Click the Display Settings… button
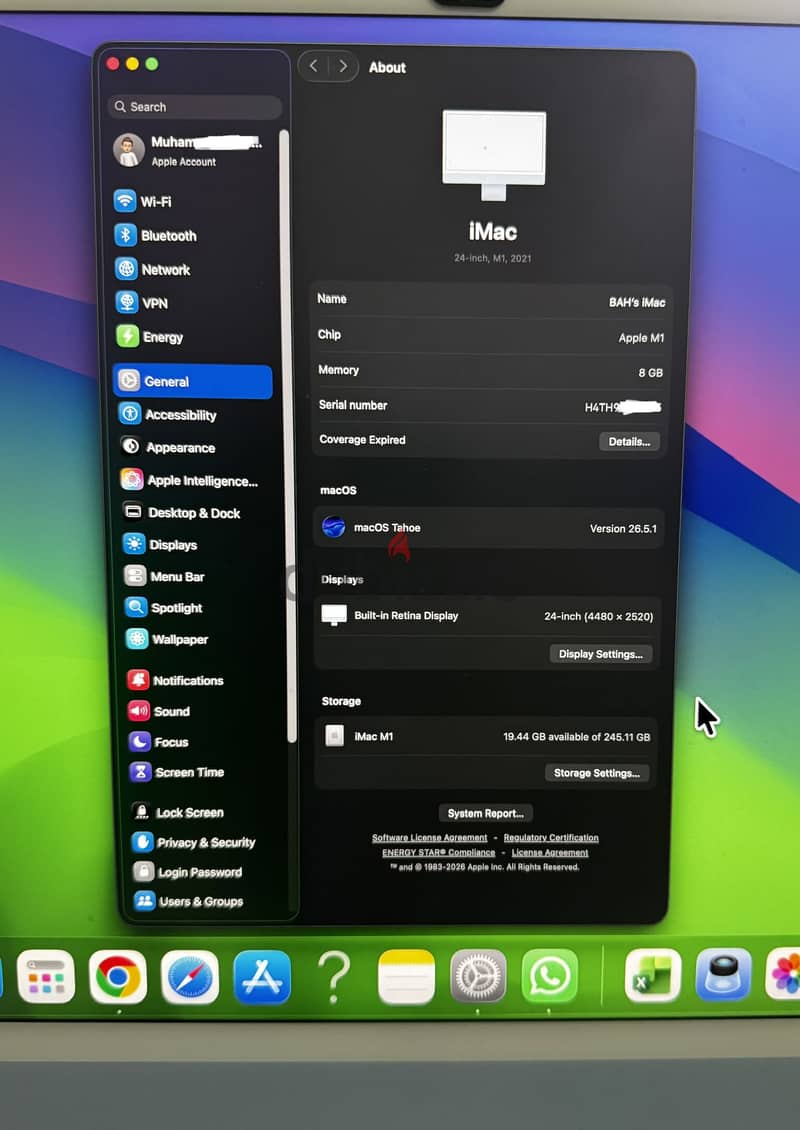 600,654
